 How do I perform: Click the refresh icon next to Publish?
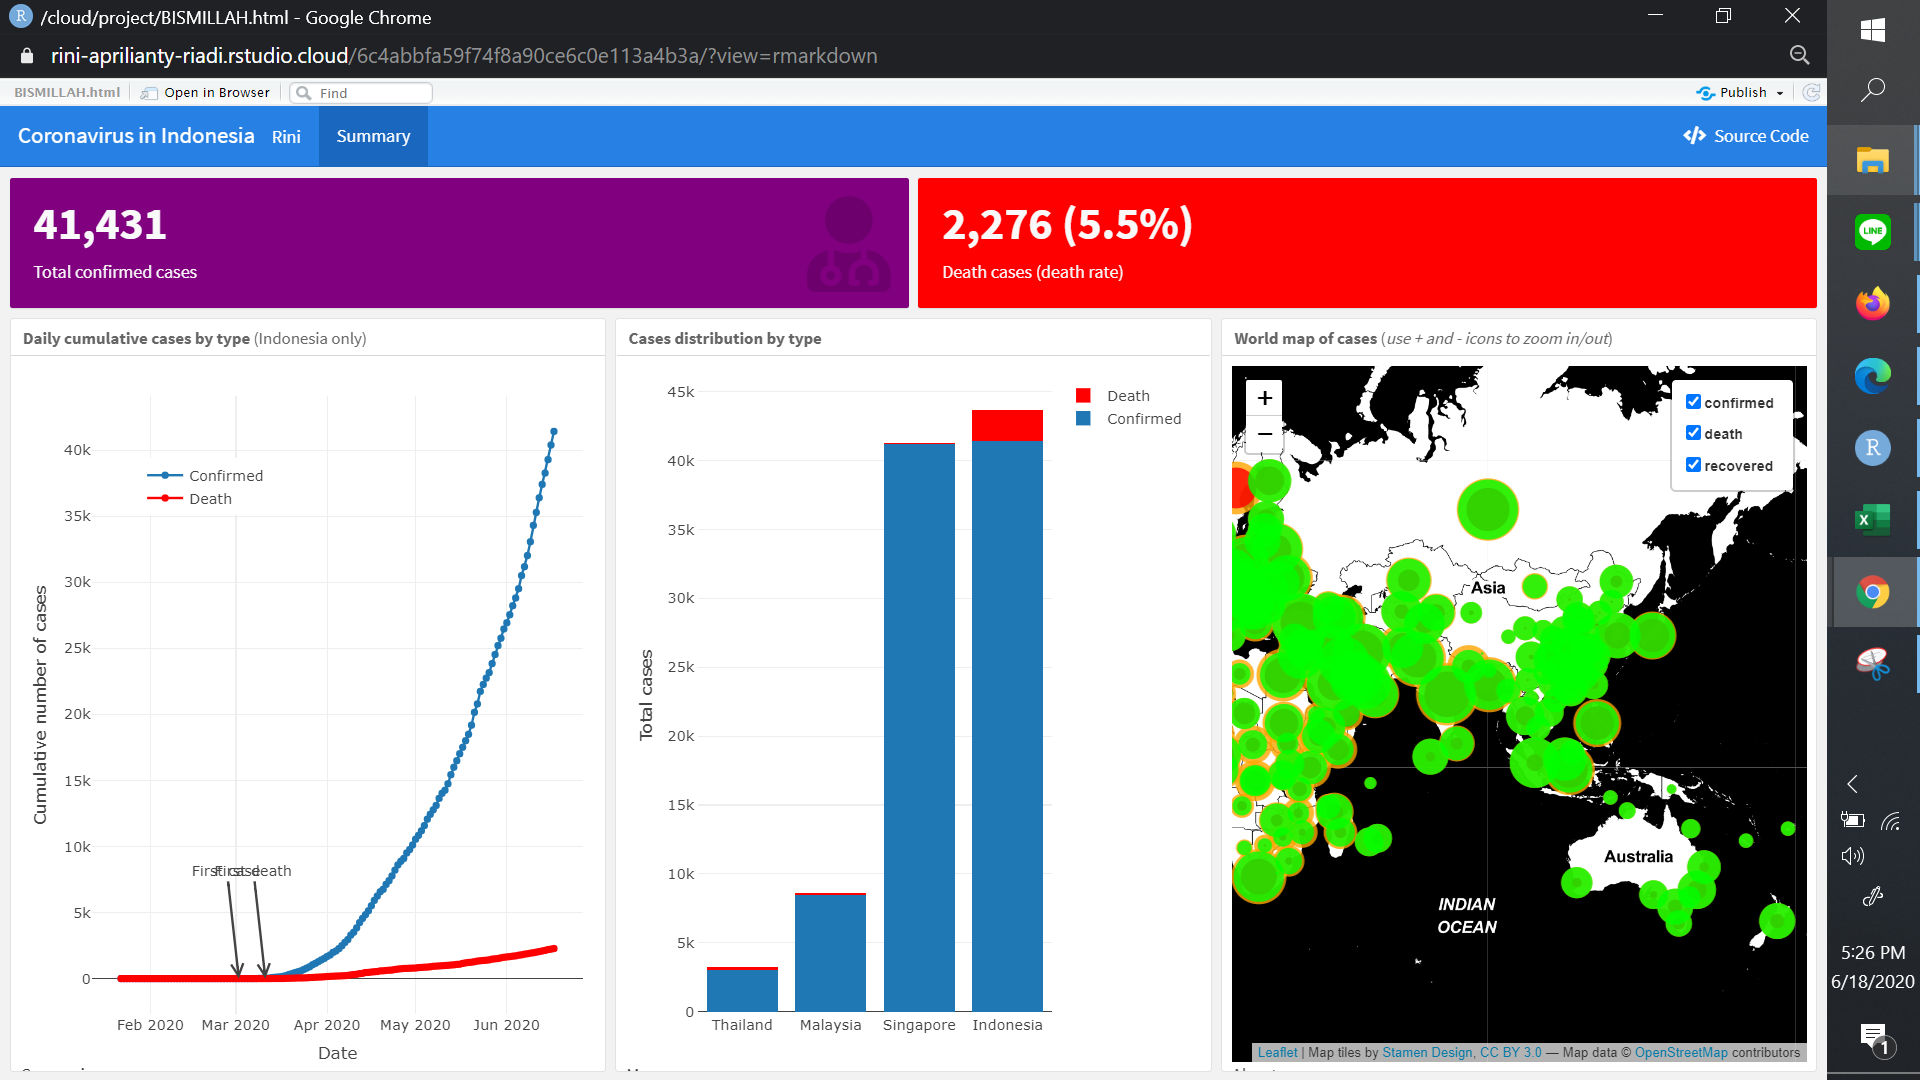point(1811,93)
